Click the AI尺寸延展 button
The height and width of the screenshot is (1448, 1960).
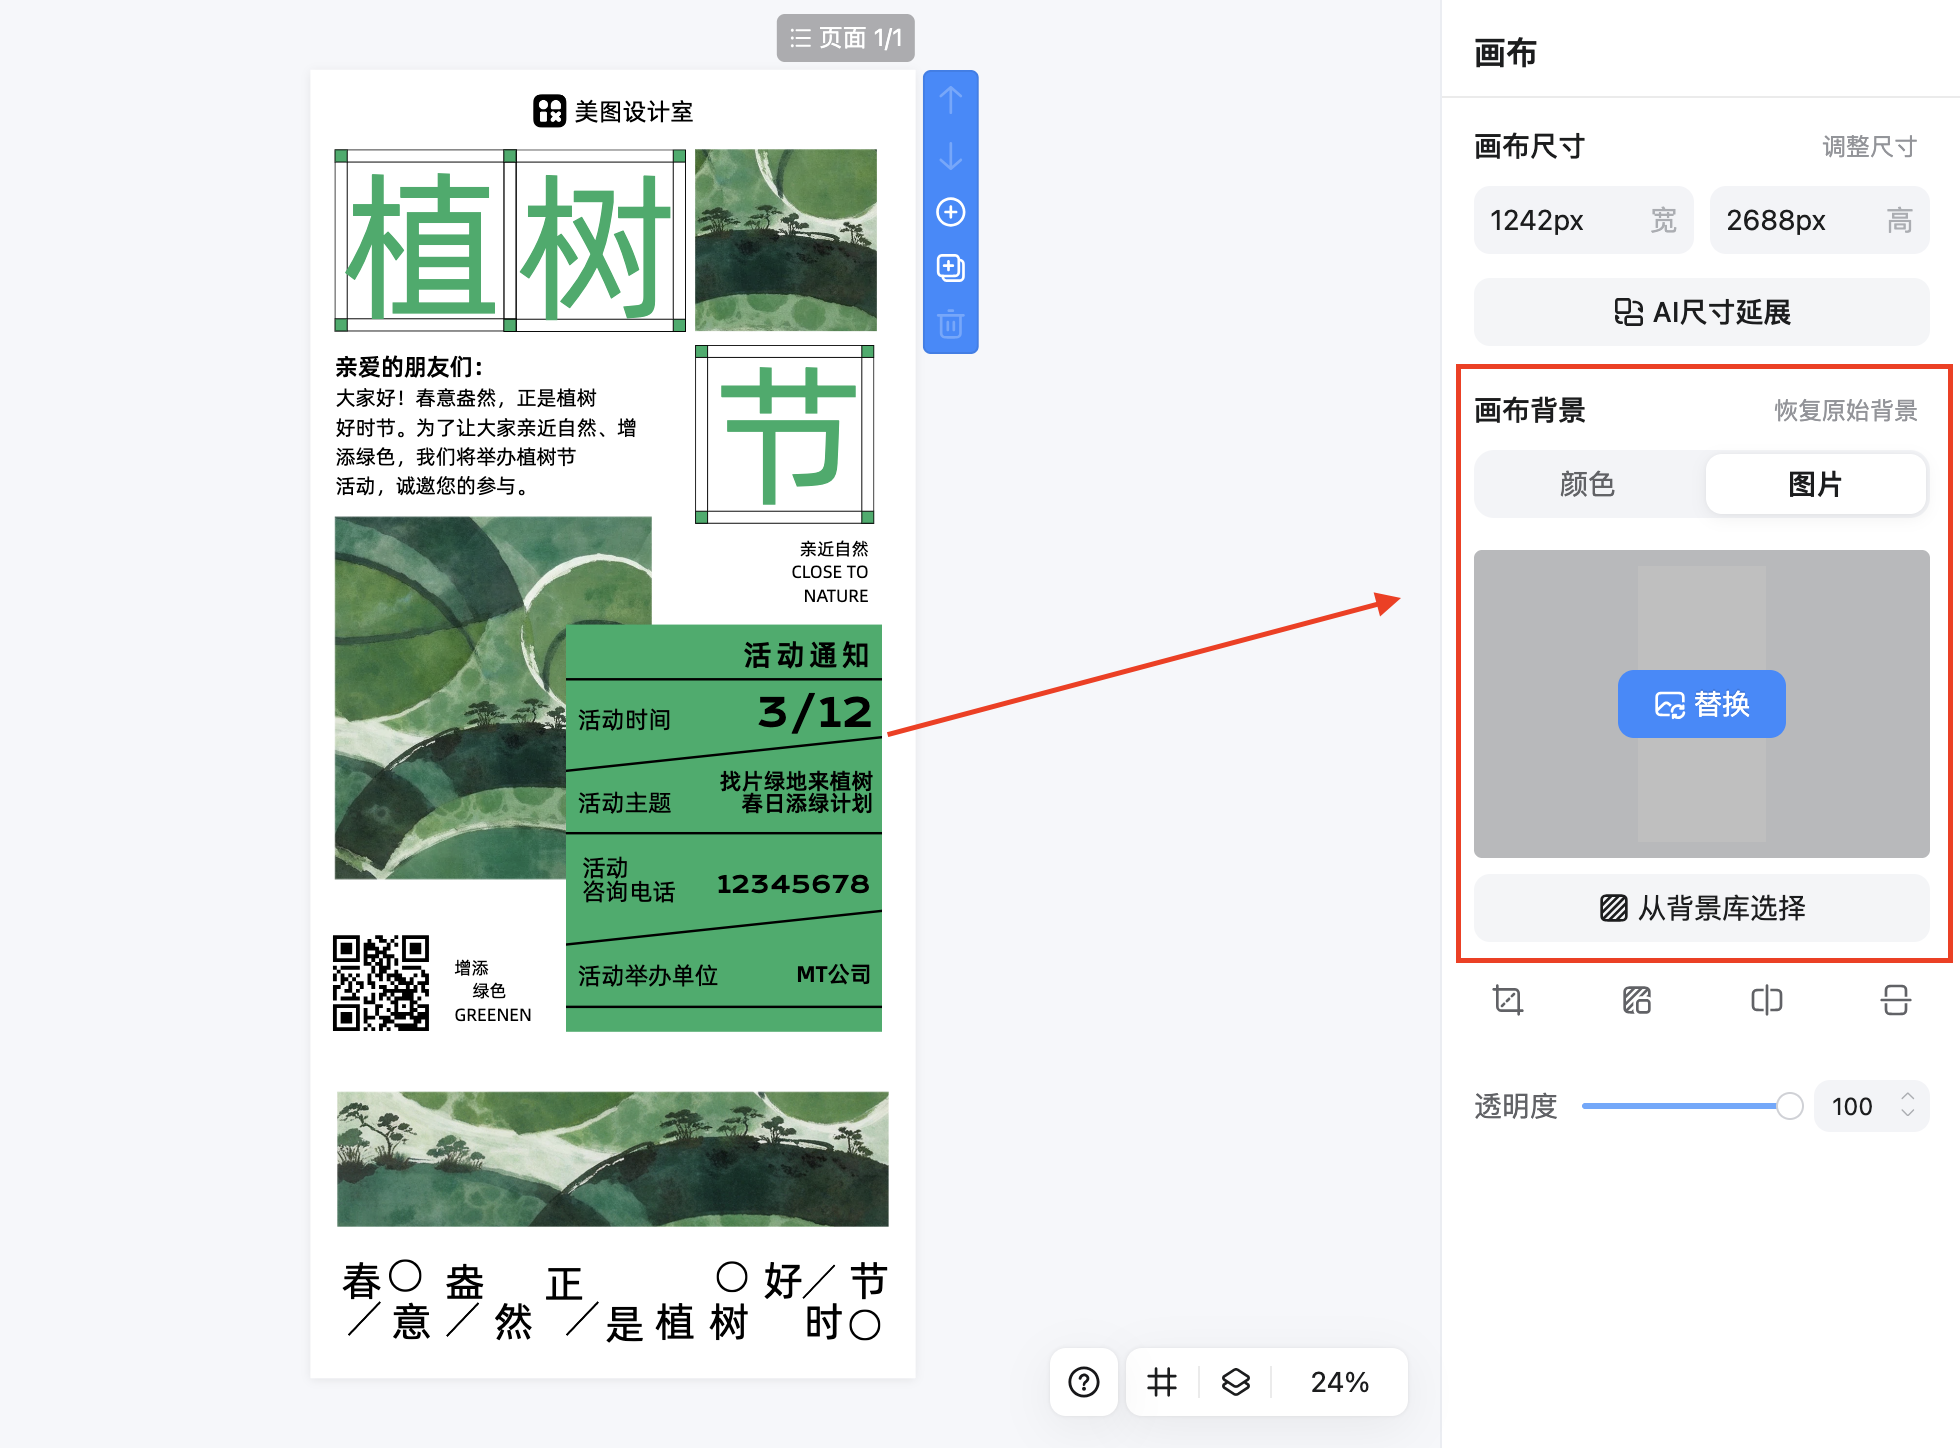1700,312
